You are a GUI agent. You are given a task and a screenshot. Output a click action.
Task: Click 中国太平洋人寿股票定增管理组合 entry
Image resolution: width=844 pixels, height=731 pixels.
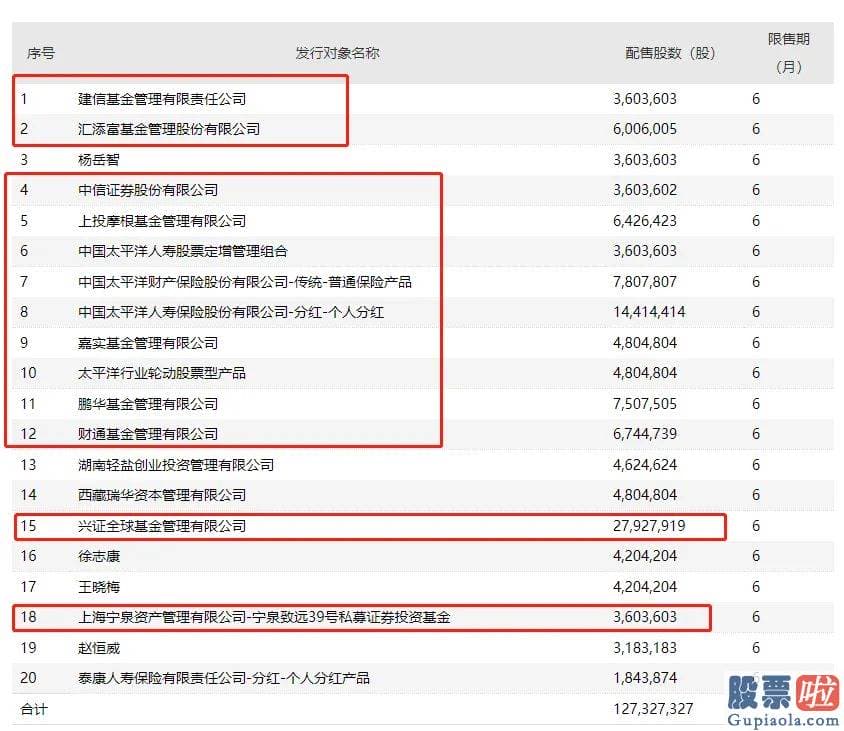183,251
